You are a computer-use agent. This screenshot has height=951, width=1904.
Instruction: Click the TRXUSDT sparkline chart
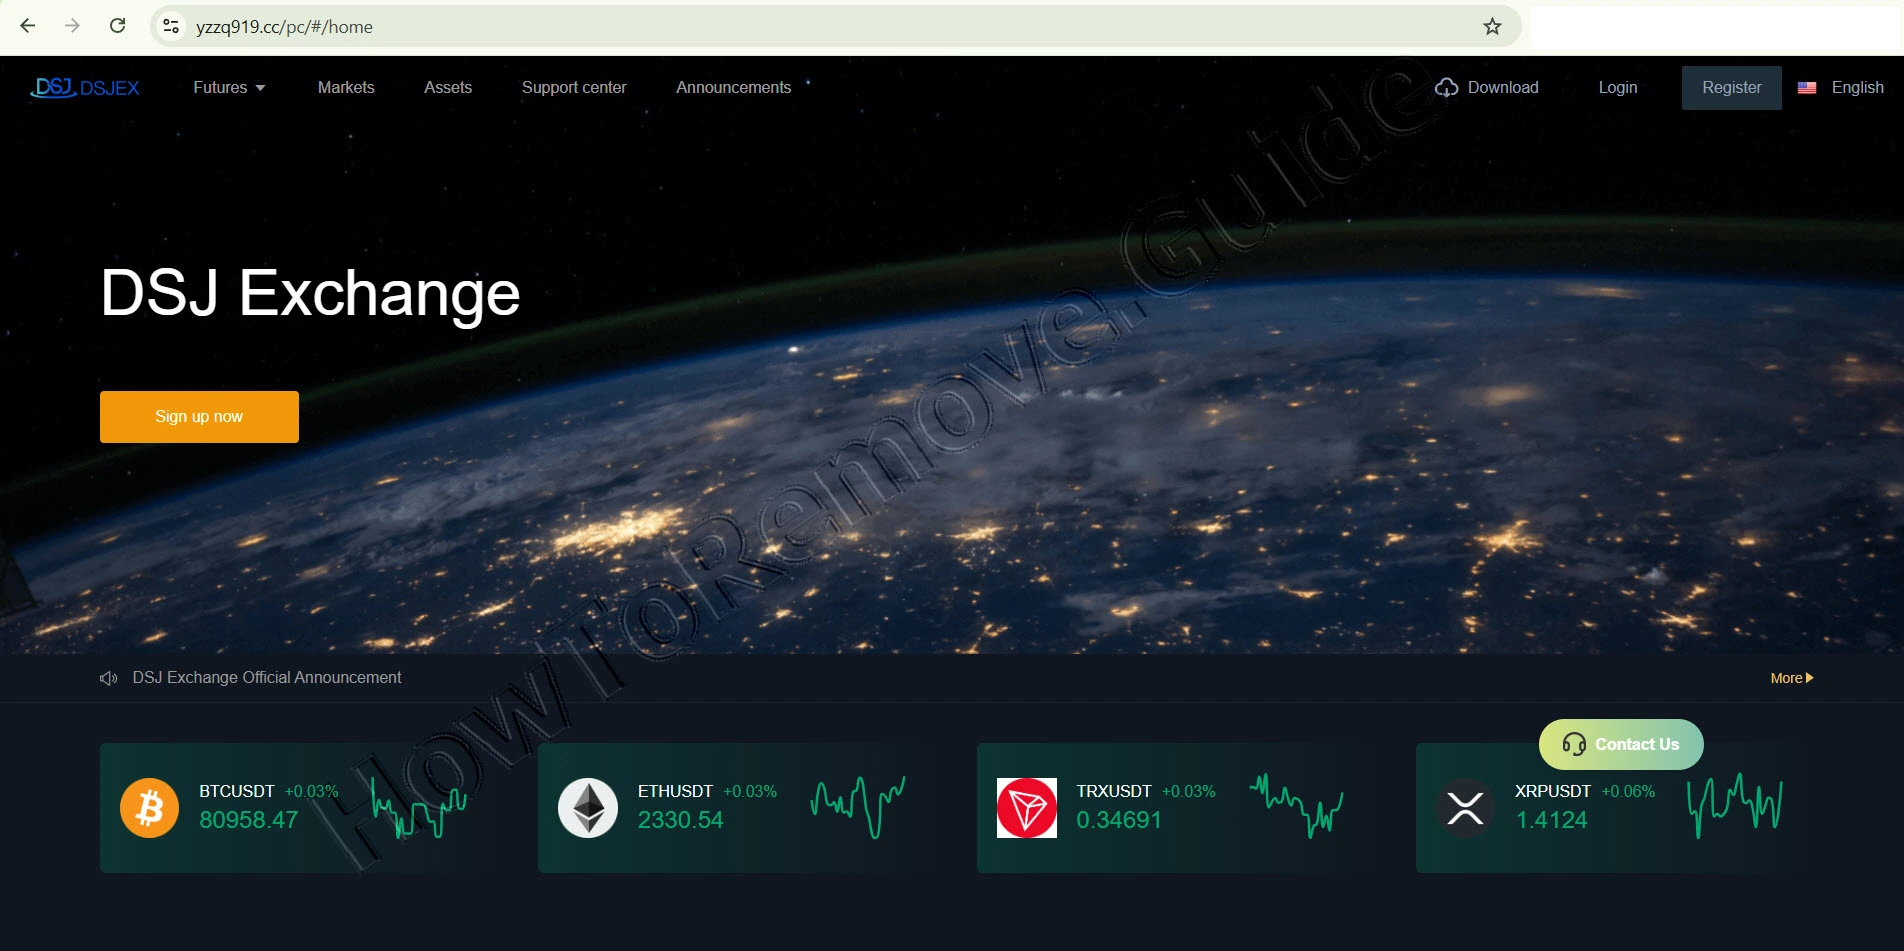(x=1297, y=805)
